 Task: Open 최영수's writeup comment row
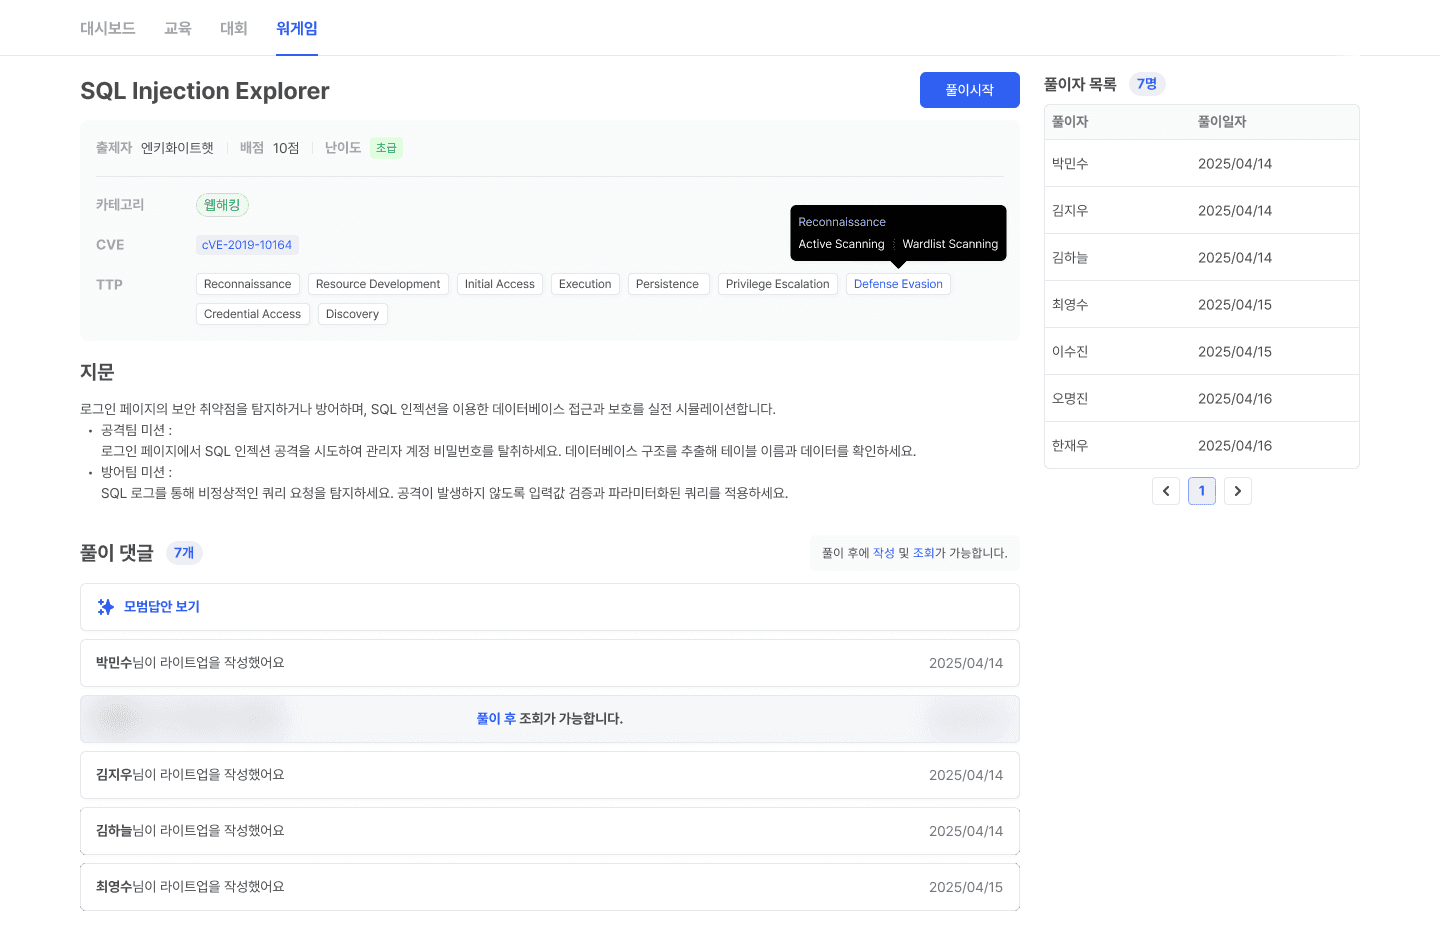click(x=550, y=887)
